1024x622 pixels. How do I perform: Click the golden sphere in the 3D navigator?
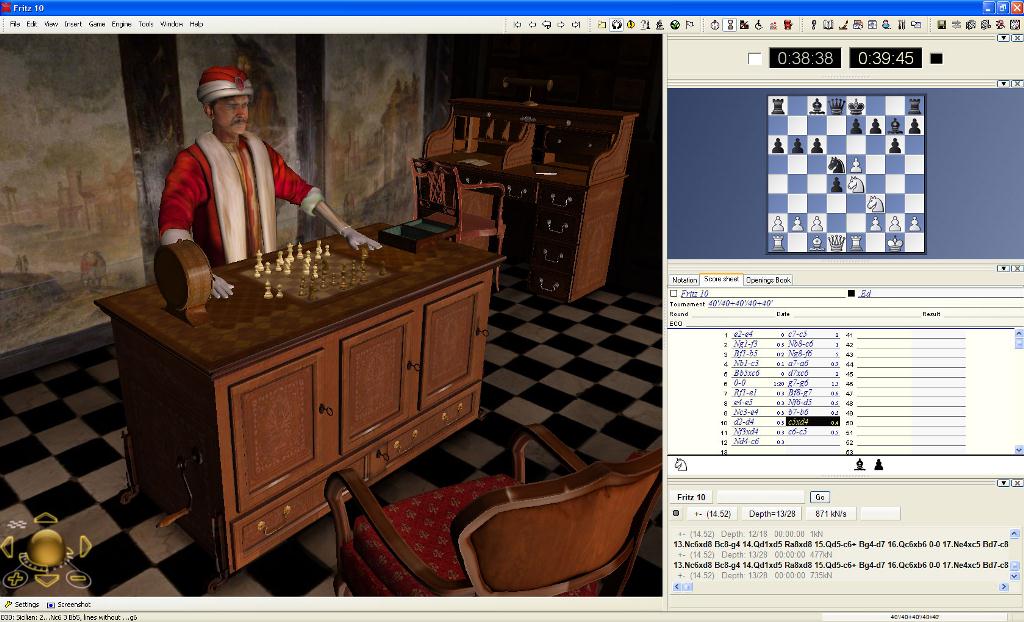[x=44, y=547]
